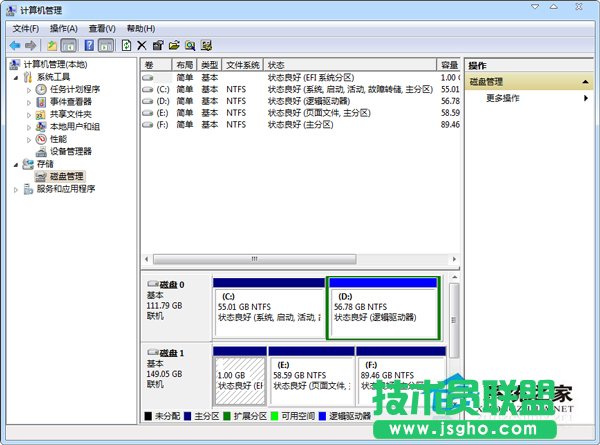Click the 扩展分区 green legend swatch

[x=227, y=416]
